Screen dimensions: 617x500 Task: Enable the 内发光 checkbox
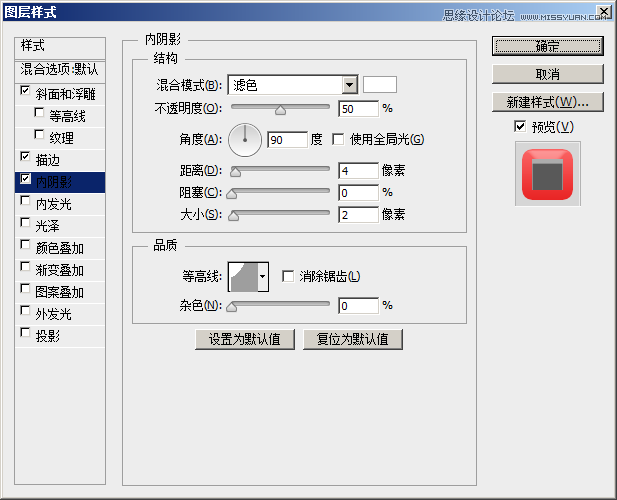[x=25, y=201]
